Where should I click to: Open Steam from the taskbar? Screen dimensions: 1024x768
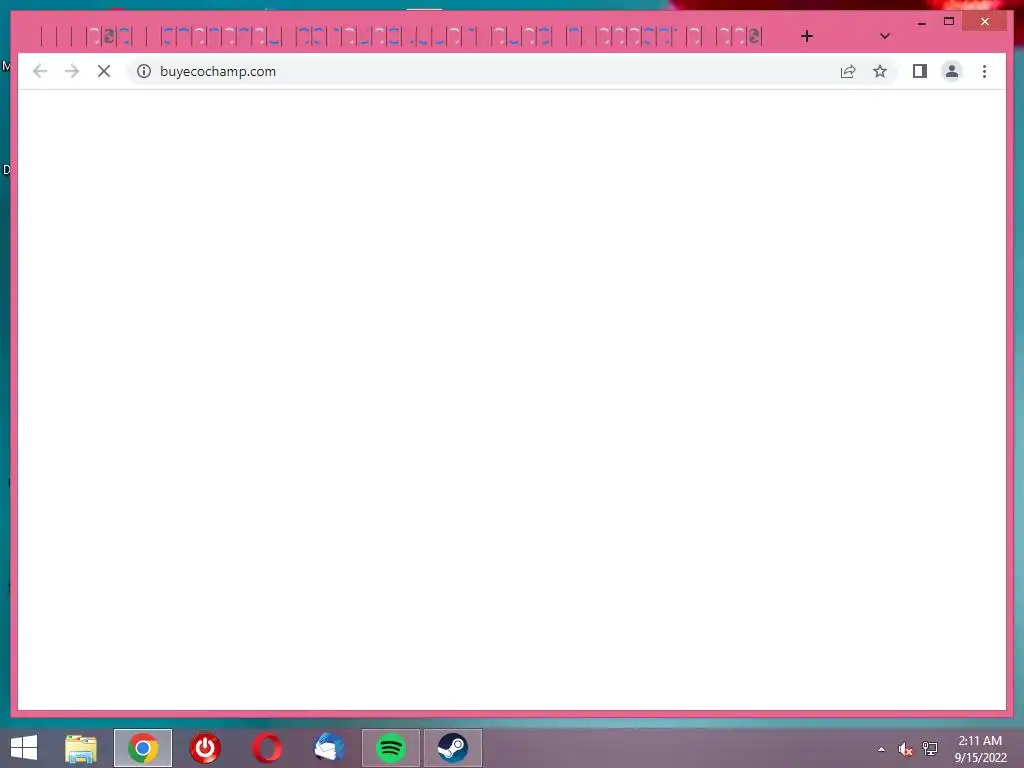click(453, 748)
